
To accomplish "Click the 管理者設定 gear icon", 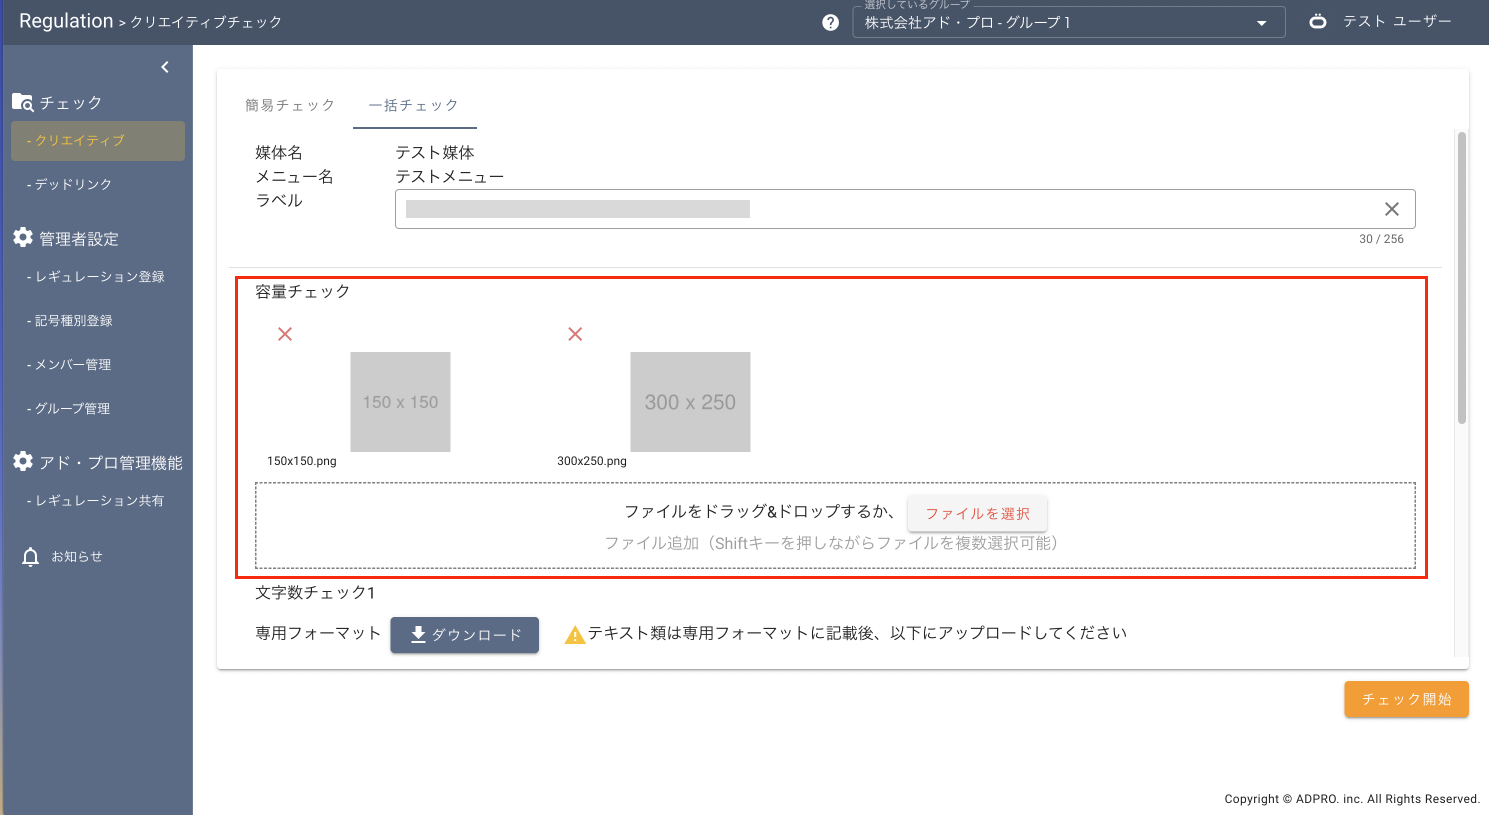I will pos(23,238).
